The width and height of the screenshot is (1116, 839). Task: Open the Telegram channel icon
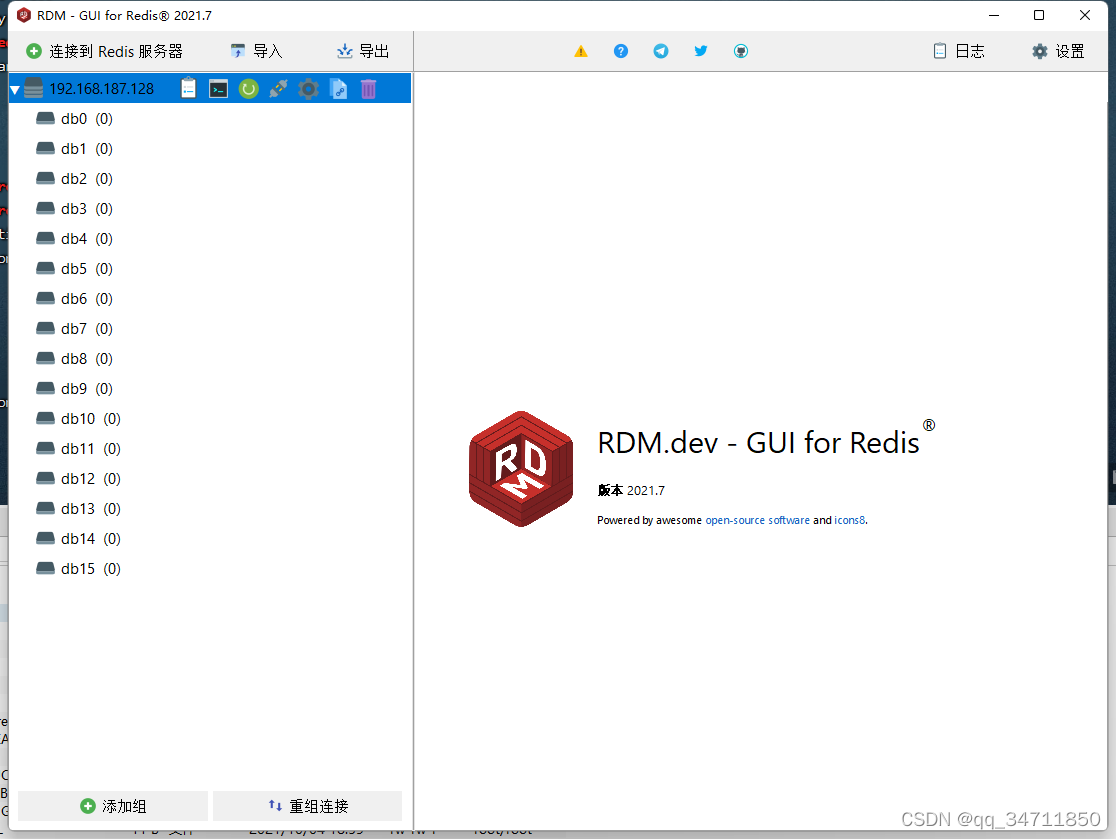[x=661, y=50]
